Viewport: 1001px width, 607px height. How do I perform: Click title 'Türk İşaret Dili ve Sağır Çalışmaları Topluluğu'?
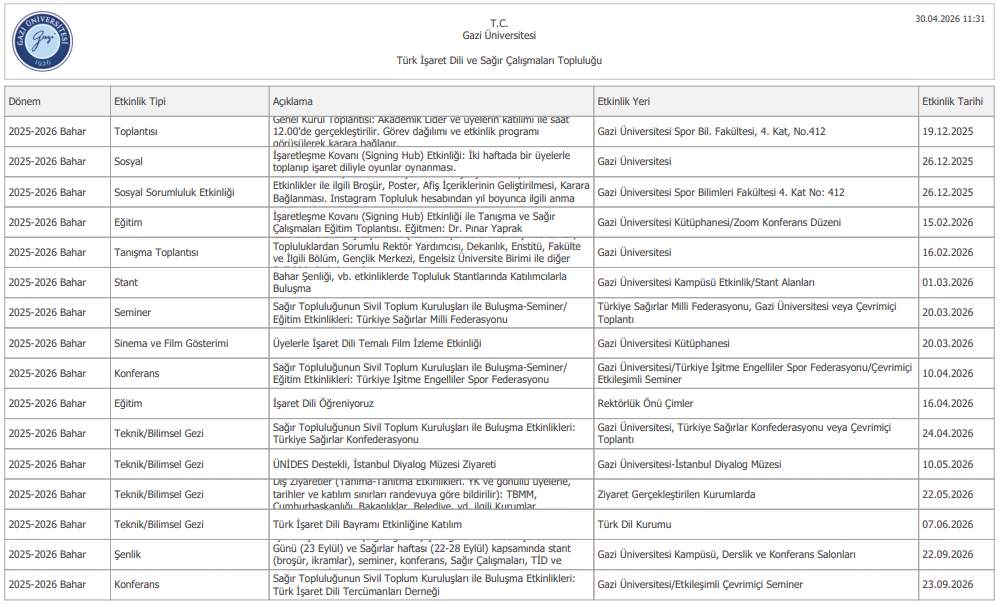[x=499, y=61]
